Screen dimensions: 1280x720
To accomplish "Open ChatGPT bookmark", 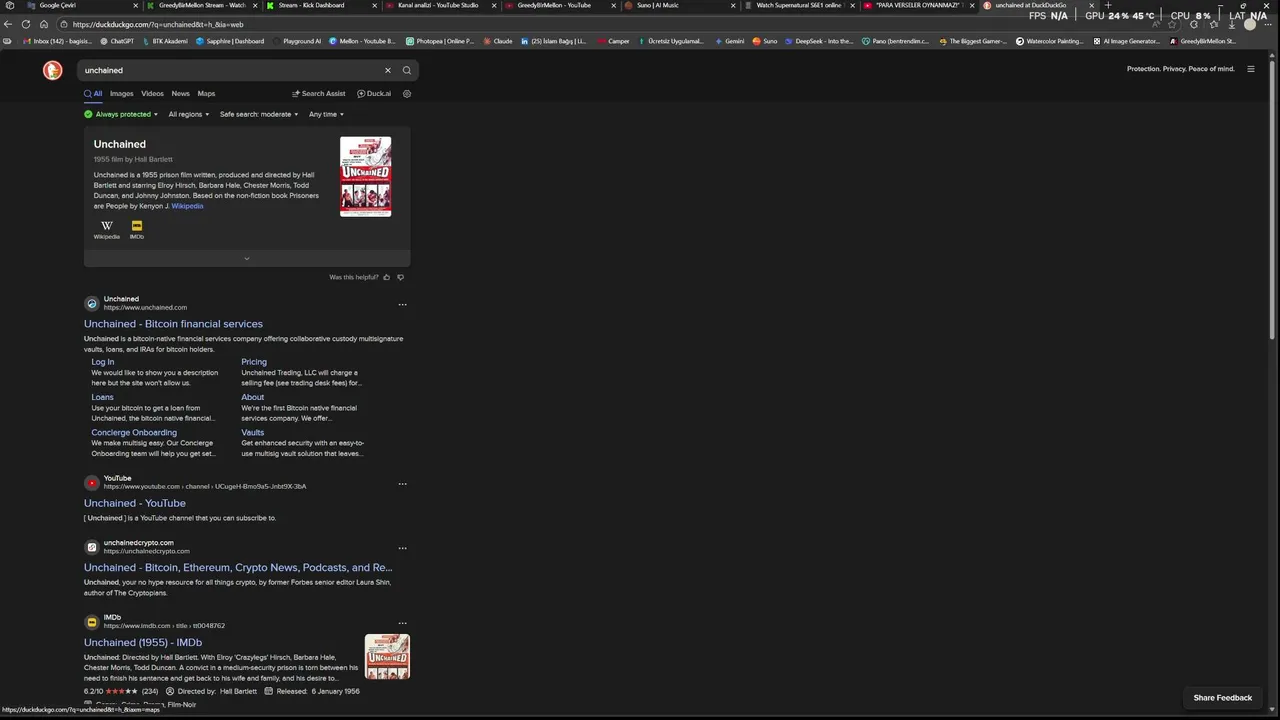I will point(117,41).
